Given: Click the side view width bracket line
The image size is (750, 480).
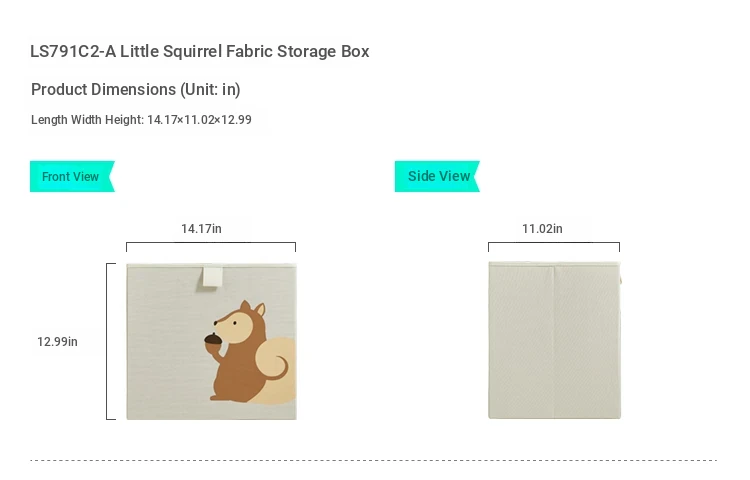Looking at the screenshot, I should pos(554,247).
